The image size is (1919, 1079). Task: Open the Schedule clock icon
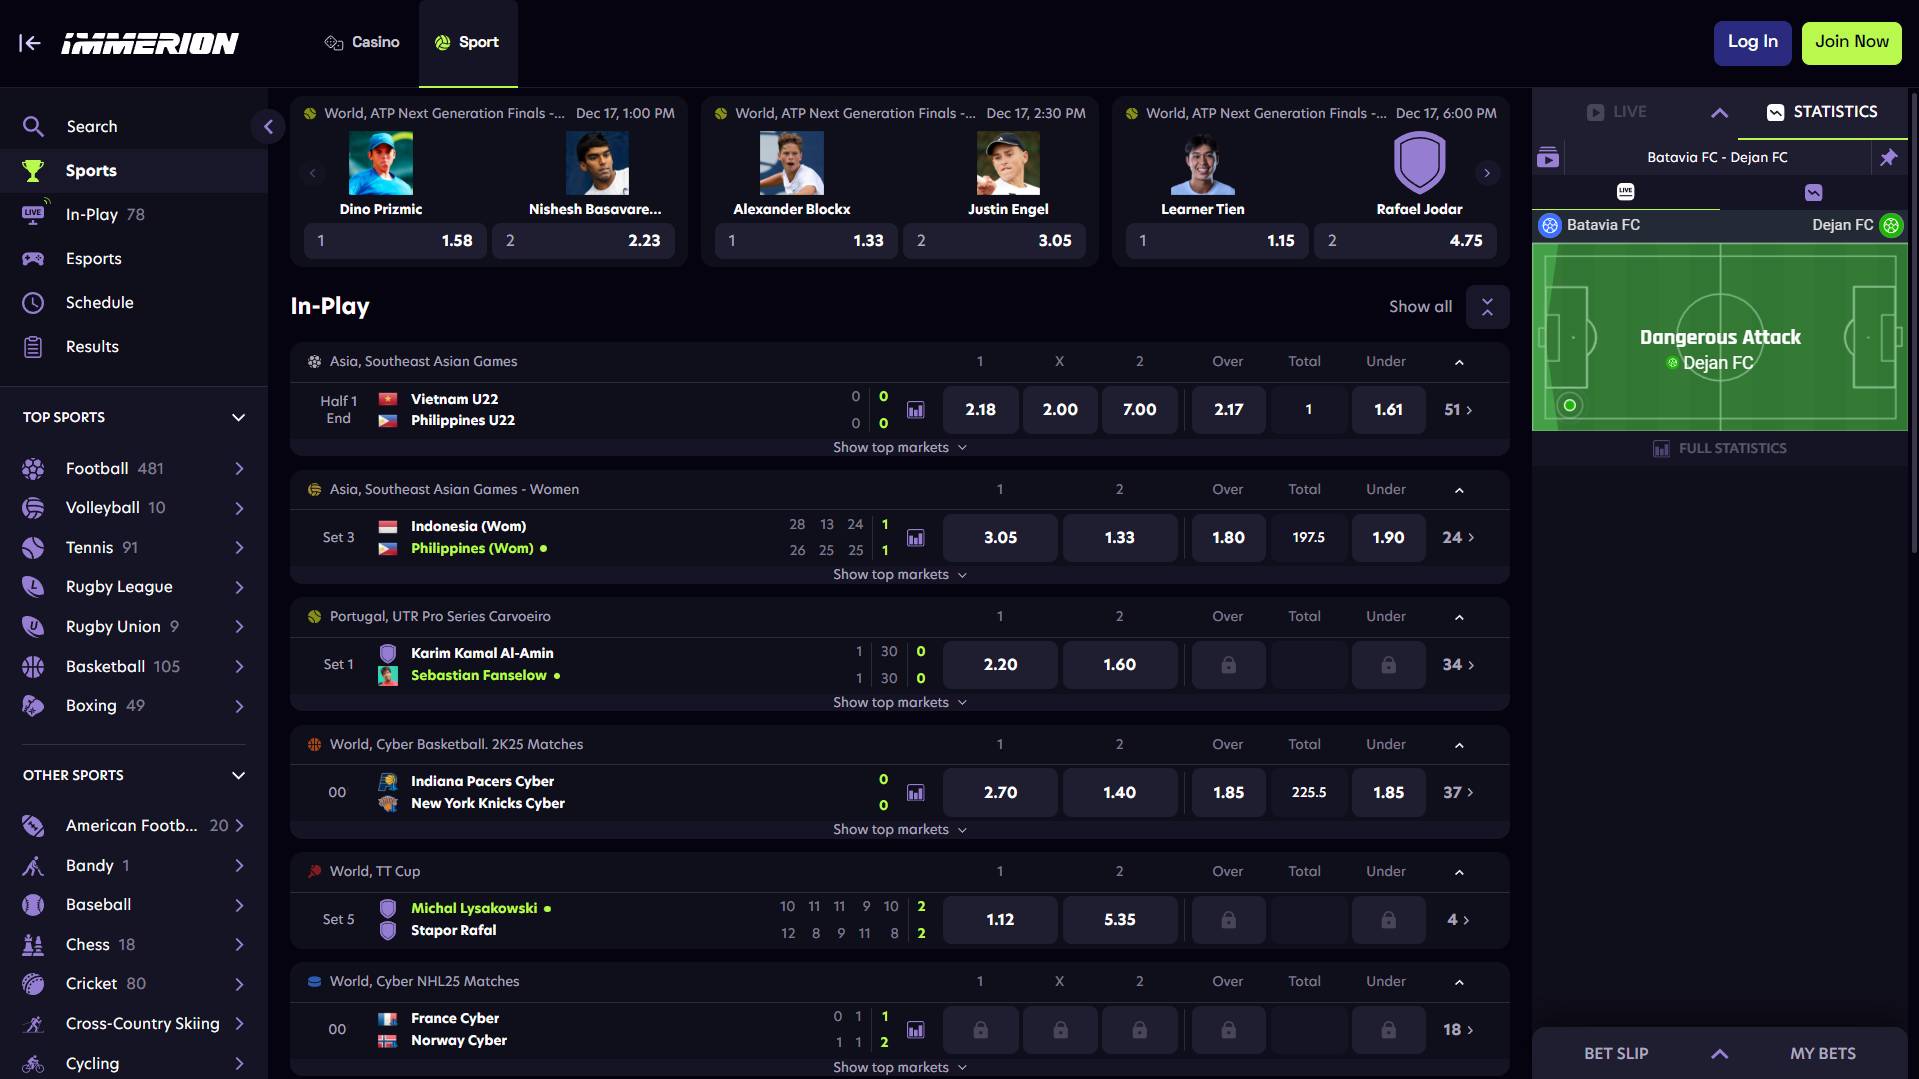[x=33, y=303]
